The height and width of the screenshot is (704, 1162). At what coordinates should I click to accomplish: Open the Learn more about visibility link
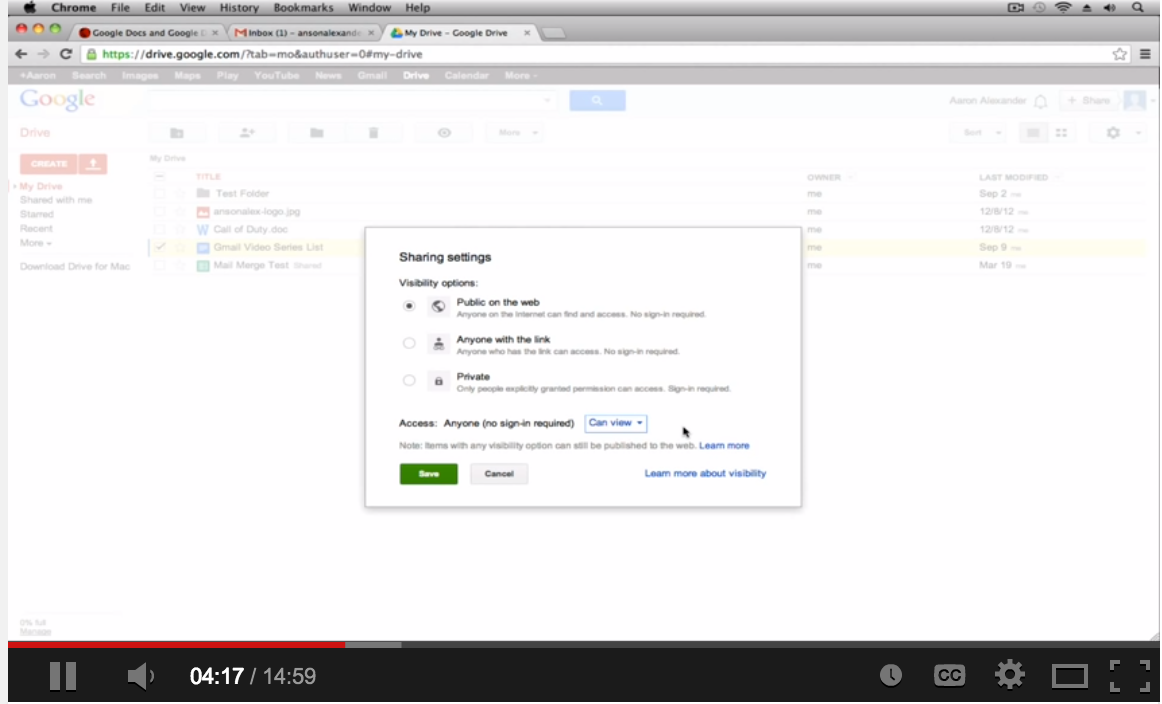(705, 473)
